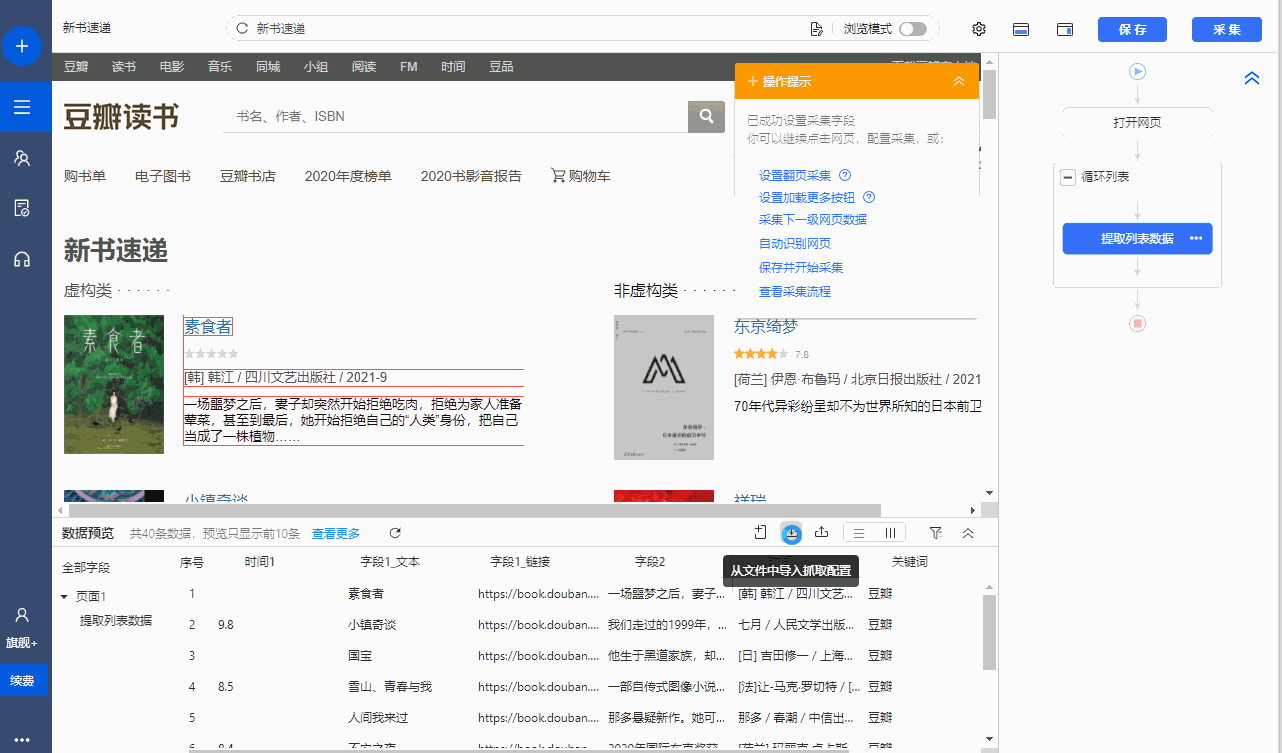Click 保存并开始采集 link
Image resolution: width=1282 pixels, height=753 pixels.
(x=801, y=267)
